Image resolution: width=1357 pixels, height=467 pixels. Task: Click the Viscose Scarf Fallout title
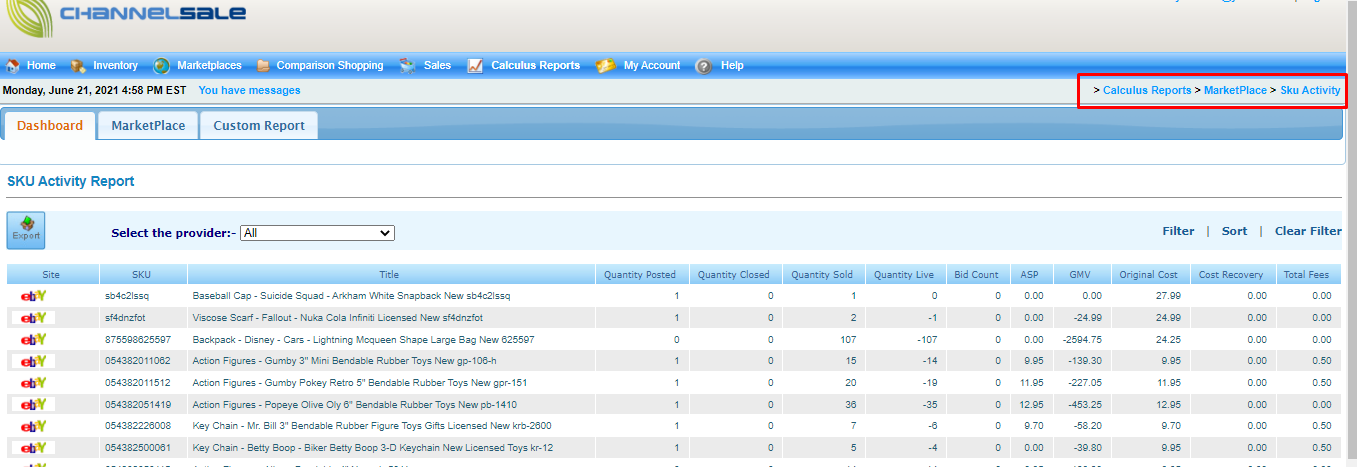pos(338,318)
